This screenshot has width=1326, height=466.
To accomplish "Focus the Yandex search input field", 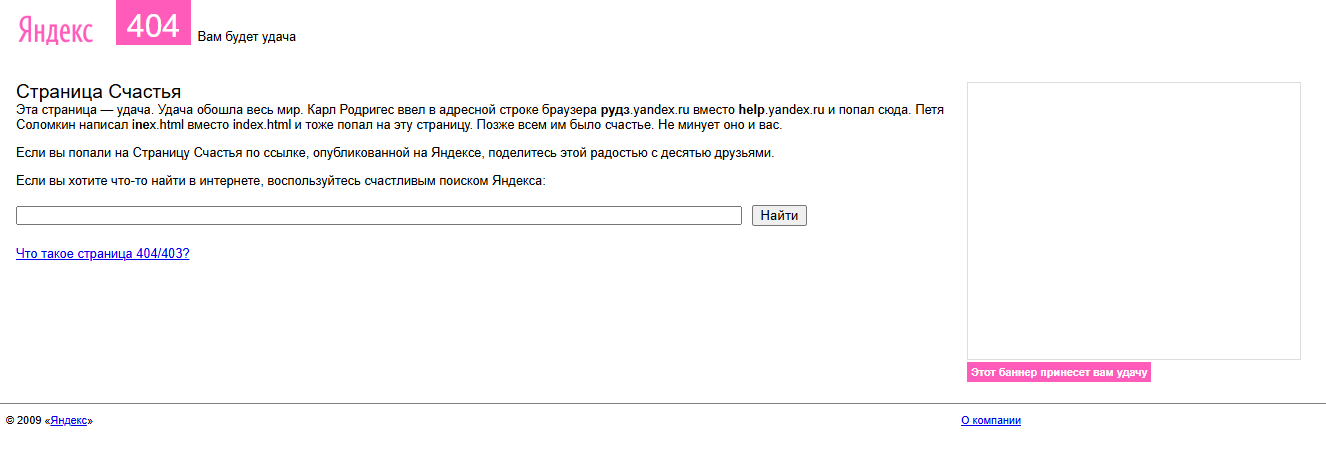I will 379,216.
